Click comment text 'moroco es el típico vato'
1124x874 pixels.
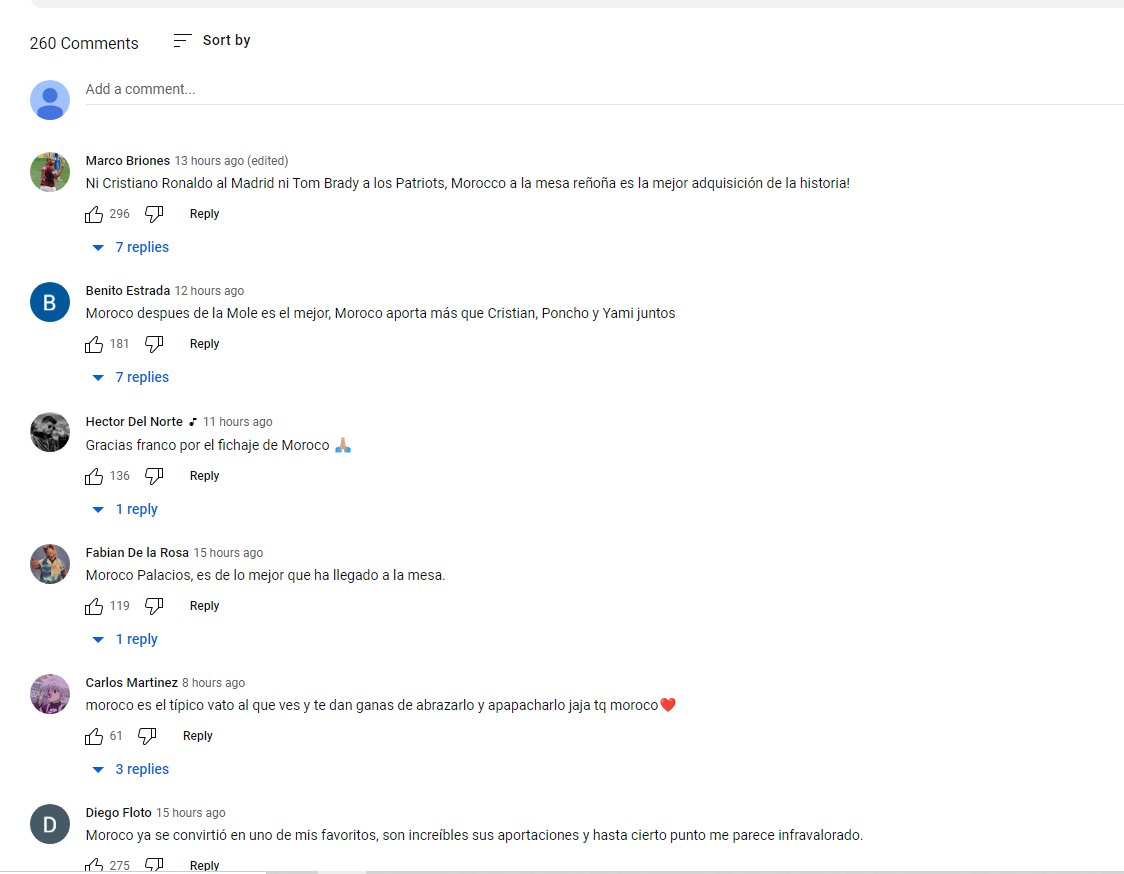(380, 706)
